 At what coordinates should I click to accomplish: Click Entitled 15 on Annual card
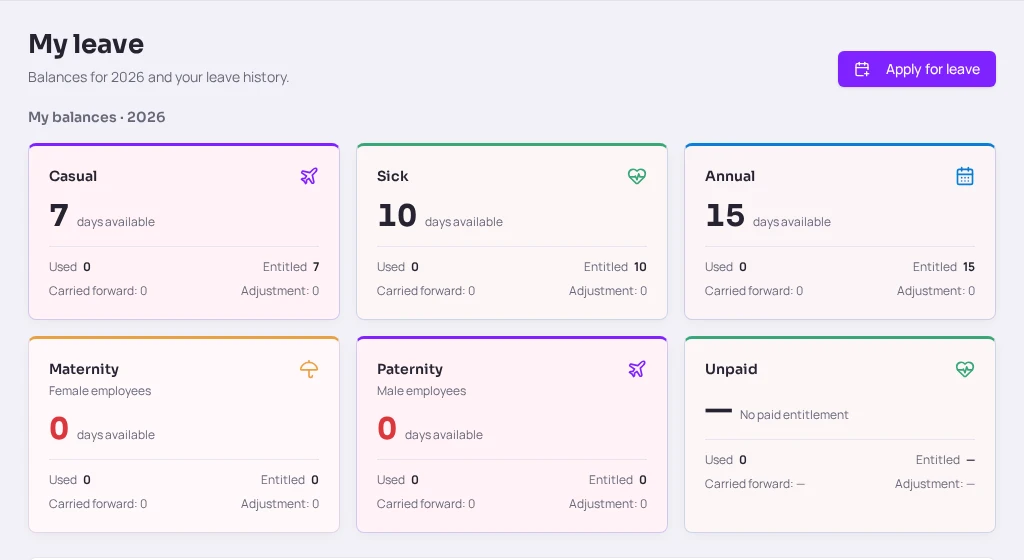point(944,267)
